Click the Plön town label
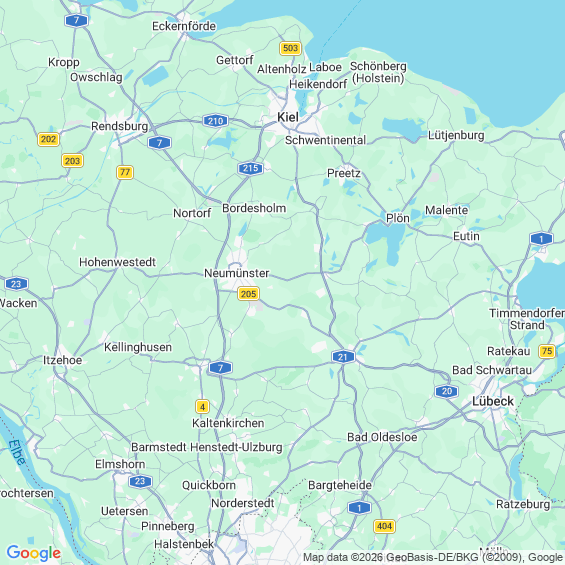565x565 pixels. pyautogui.click(x=398, y=218)
